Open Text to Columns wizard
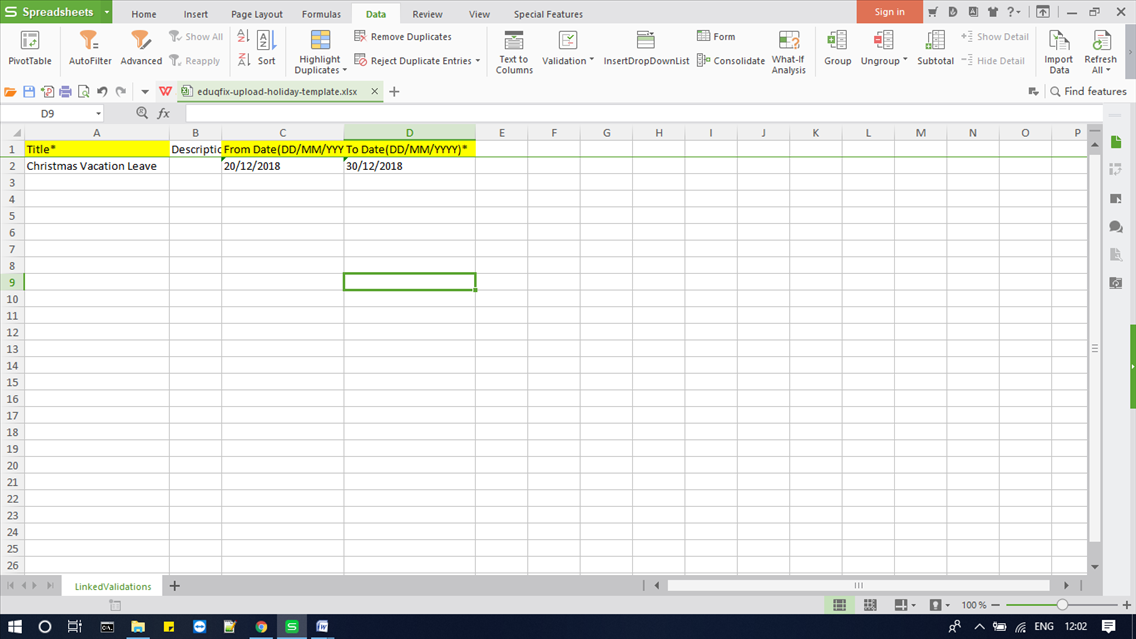 click(x=514, y=52)
